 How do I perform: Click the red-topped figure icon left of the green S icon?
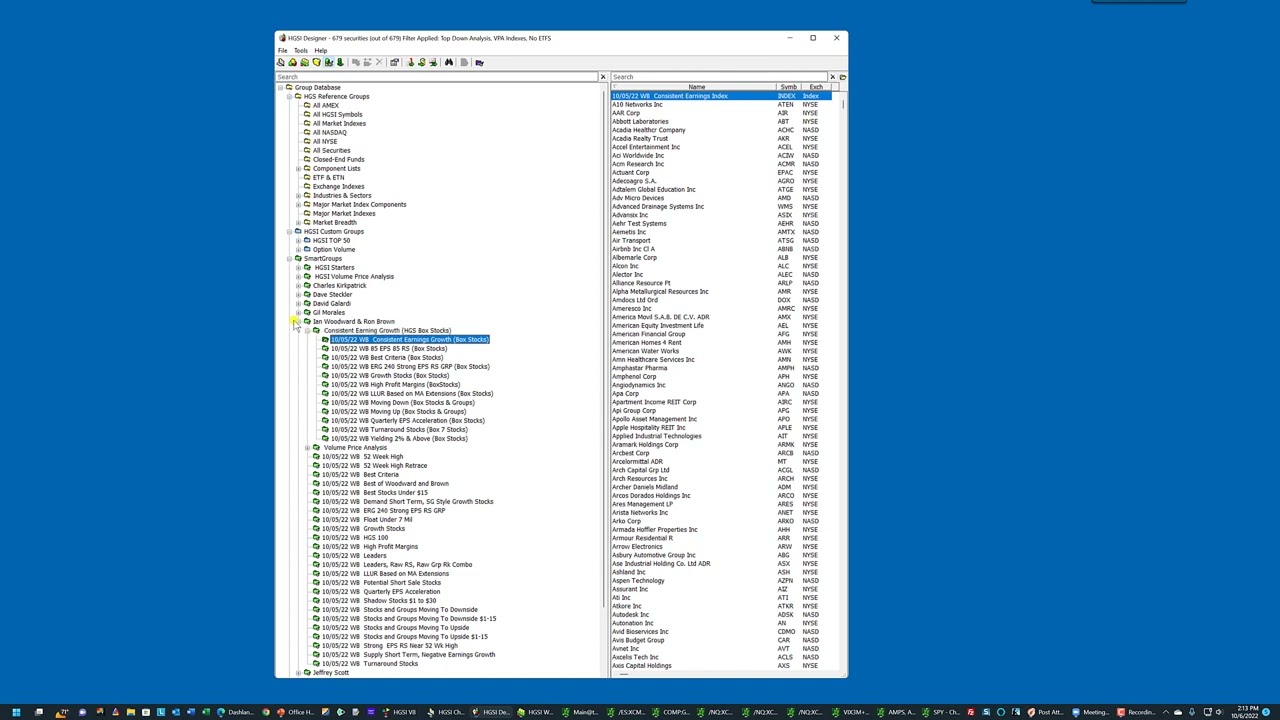tap(411, 62)
